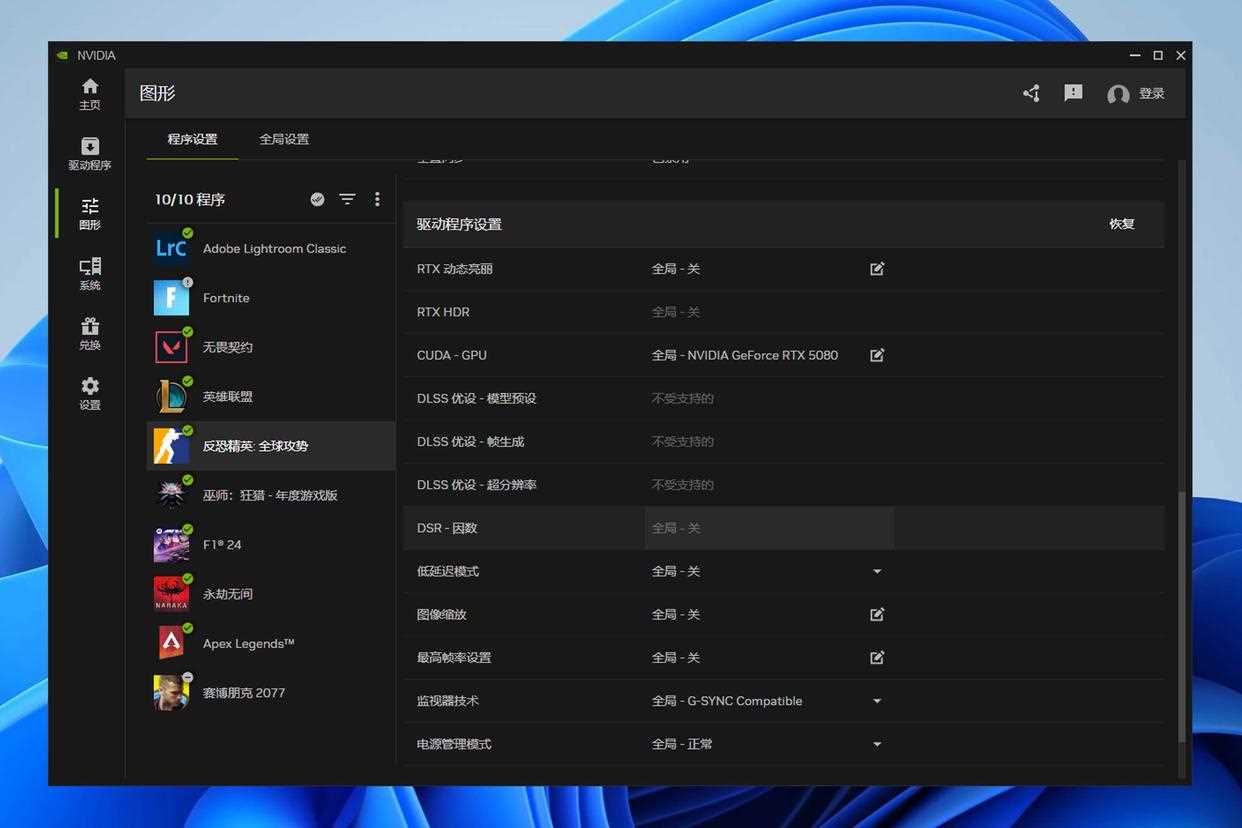The width and height of the screenshot is (1242, 828).
Task: Expand the 电源管理模式 dropdown
Action: pos(877,744)
